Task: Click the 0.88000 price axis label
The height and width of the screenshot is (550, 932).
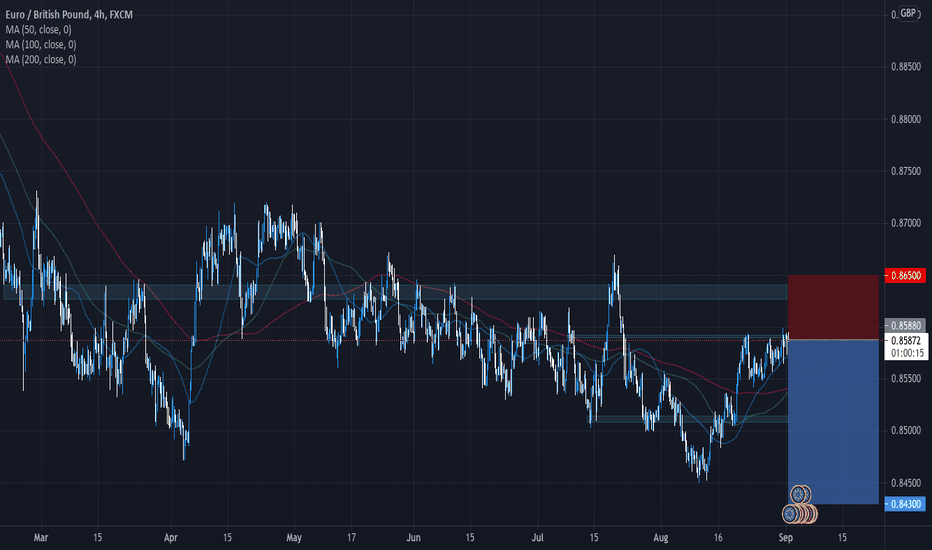Action: [906, 119]
